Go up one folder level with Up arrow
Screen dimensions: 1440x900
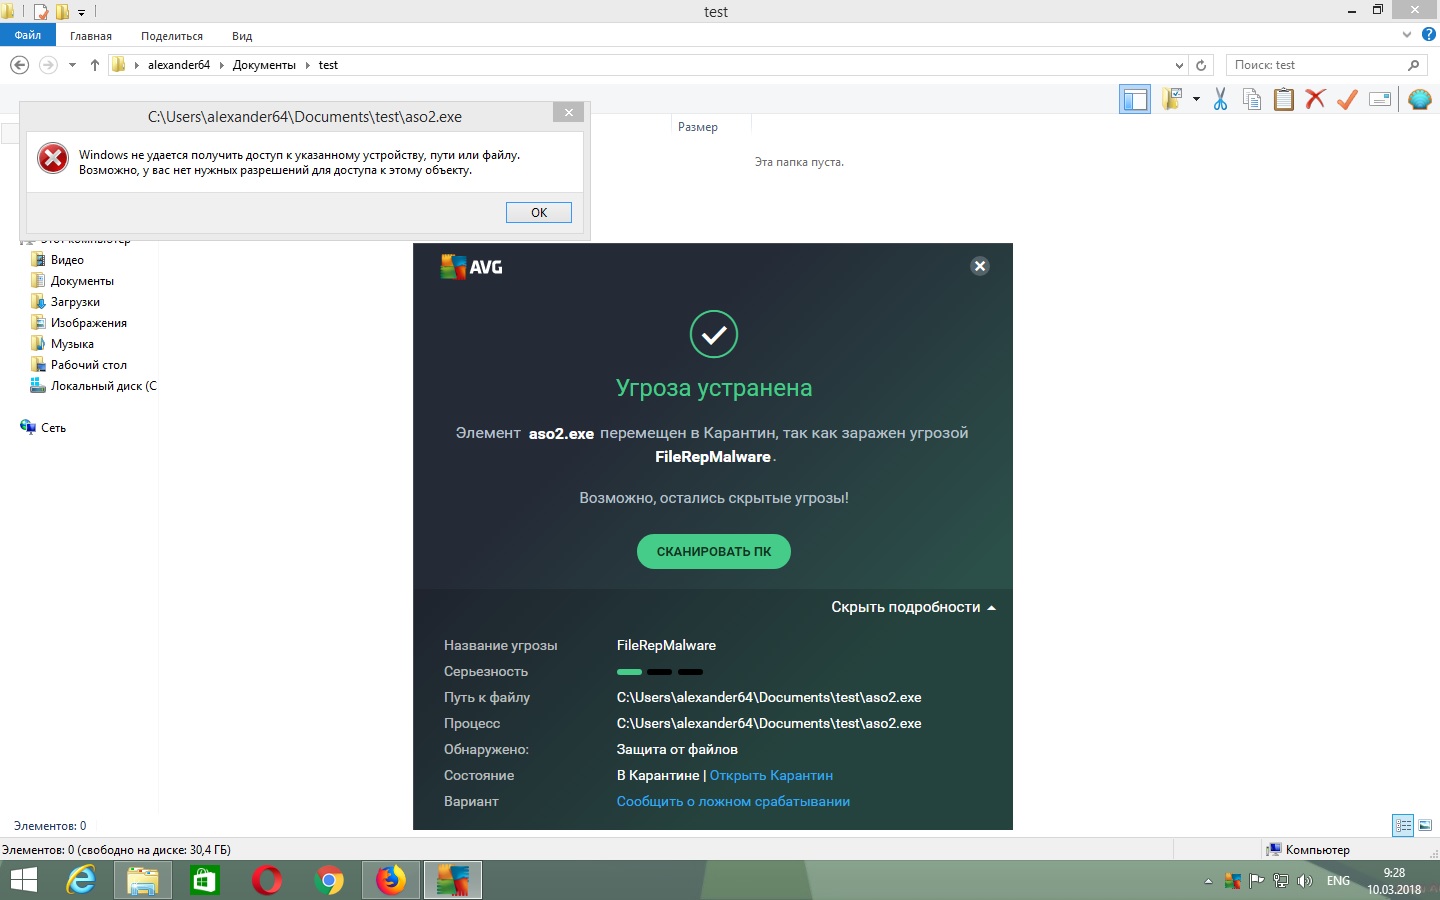click(95, 65)
